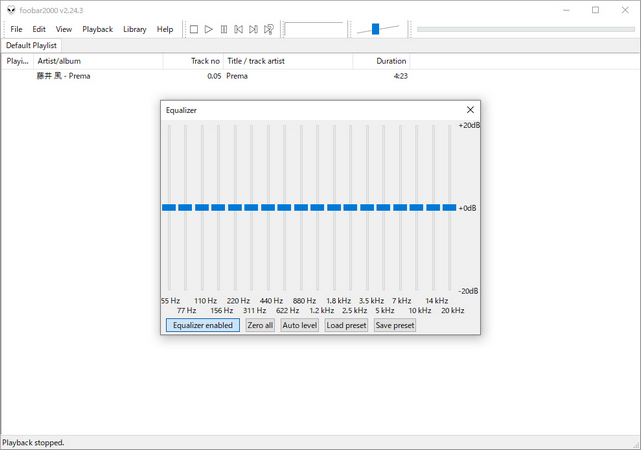Select the Default Playlist tab
Screen dimensions: 641x450
tap(31, 45)
